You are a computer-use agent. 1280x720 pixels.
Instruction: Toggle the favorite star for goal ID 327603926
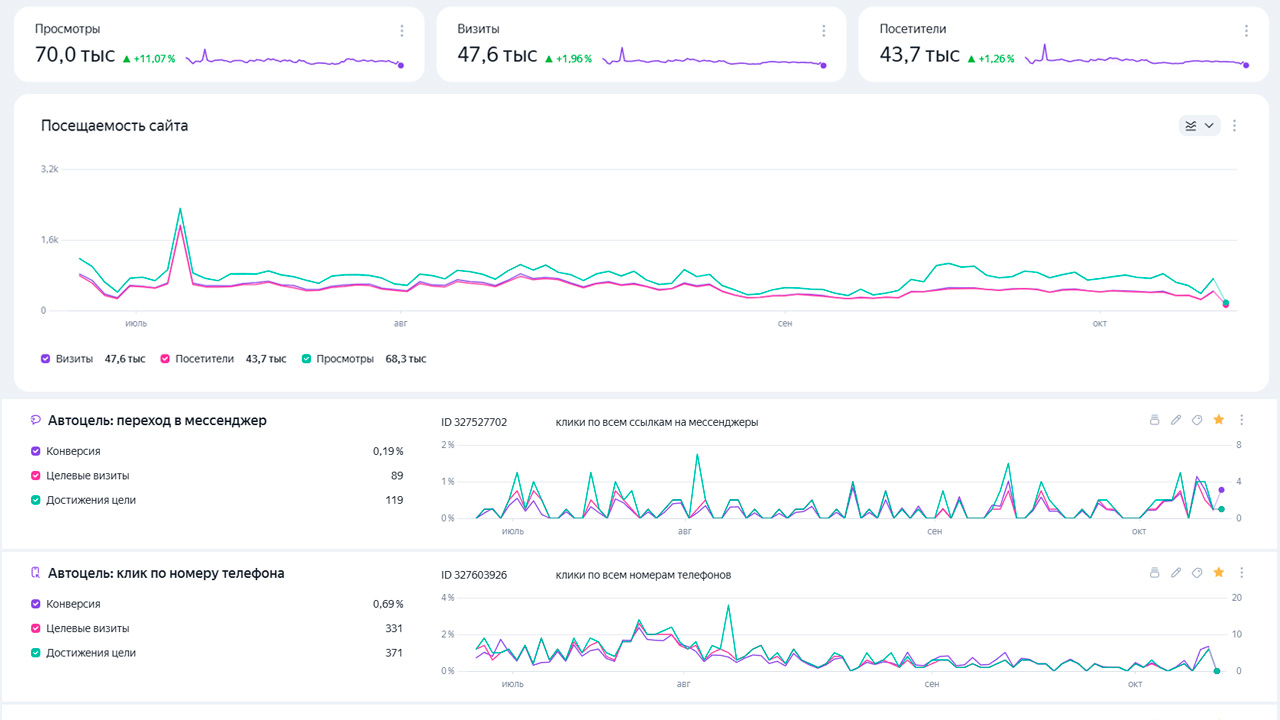(x=1218, y=573)
